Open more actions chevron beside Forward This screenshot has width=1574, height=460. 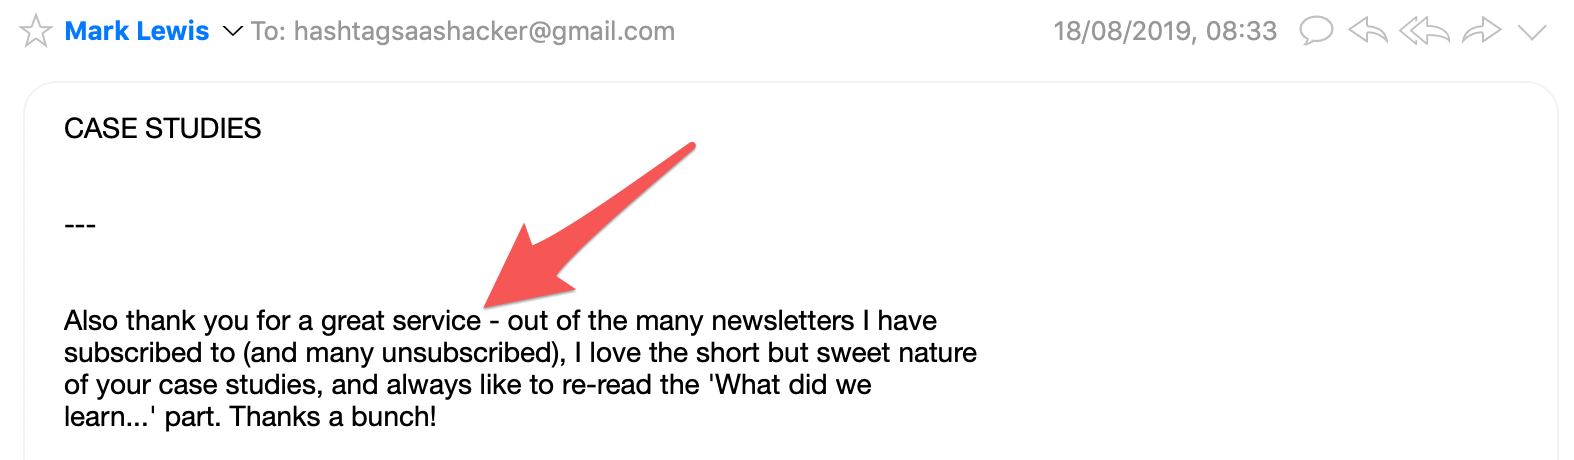tap(1532, 32)
